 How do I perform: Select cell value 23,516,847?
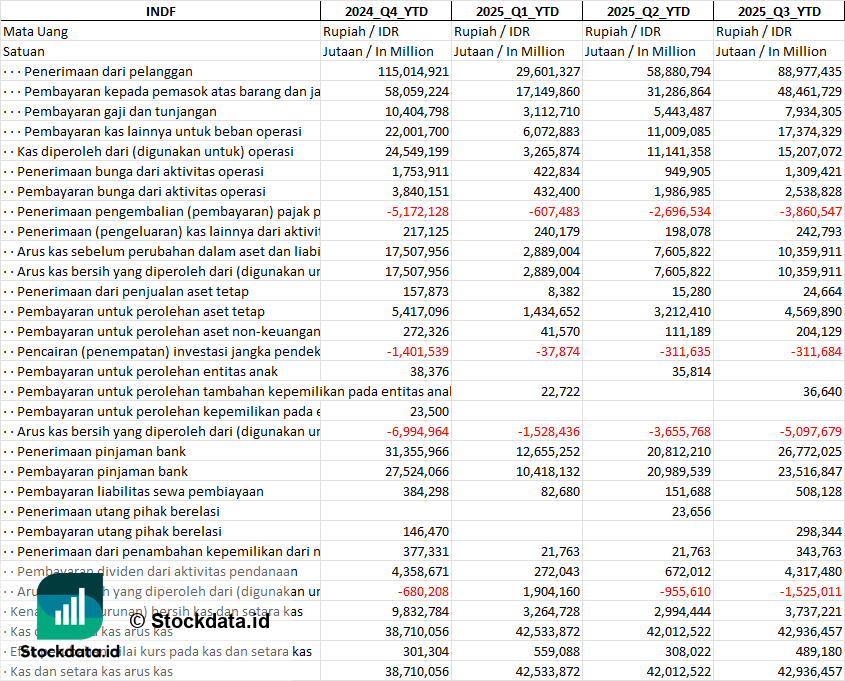pos(809,471)
